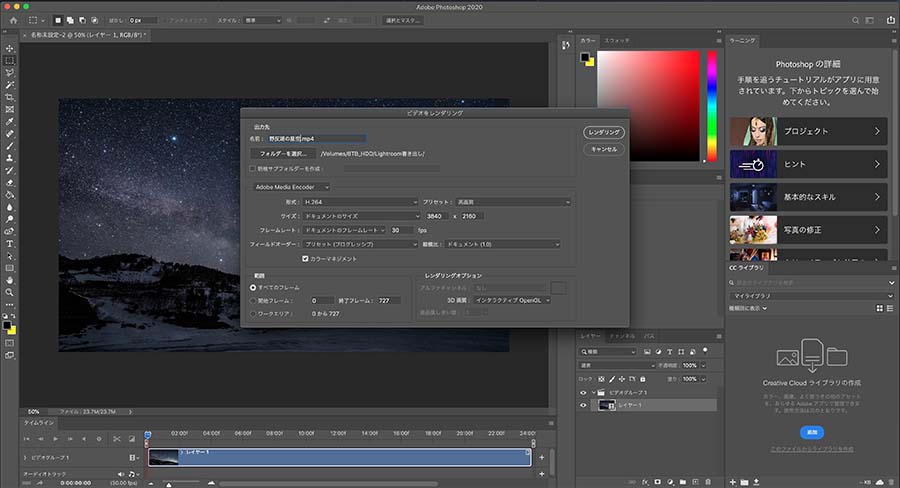Collapse the ビデオグループ 1 layer group
This screenshot has width=900, height=488.
click(596, 393)
